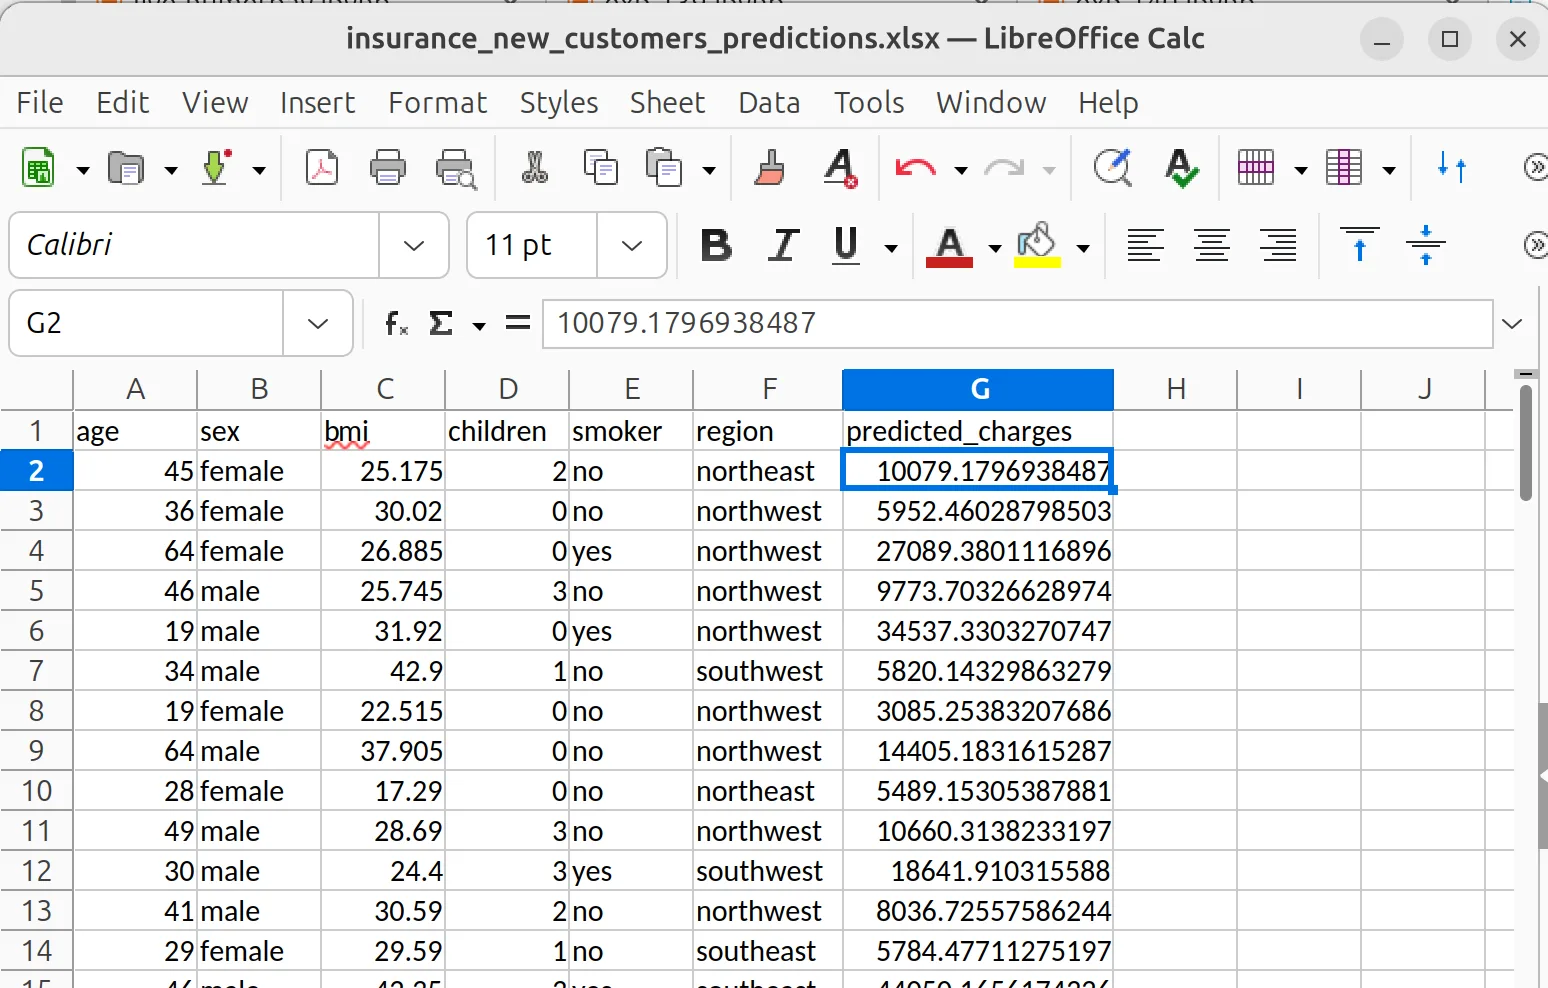
Task: Apply red font color
Action: click(x=950, y=247)
